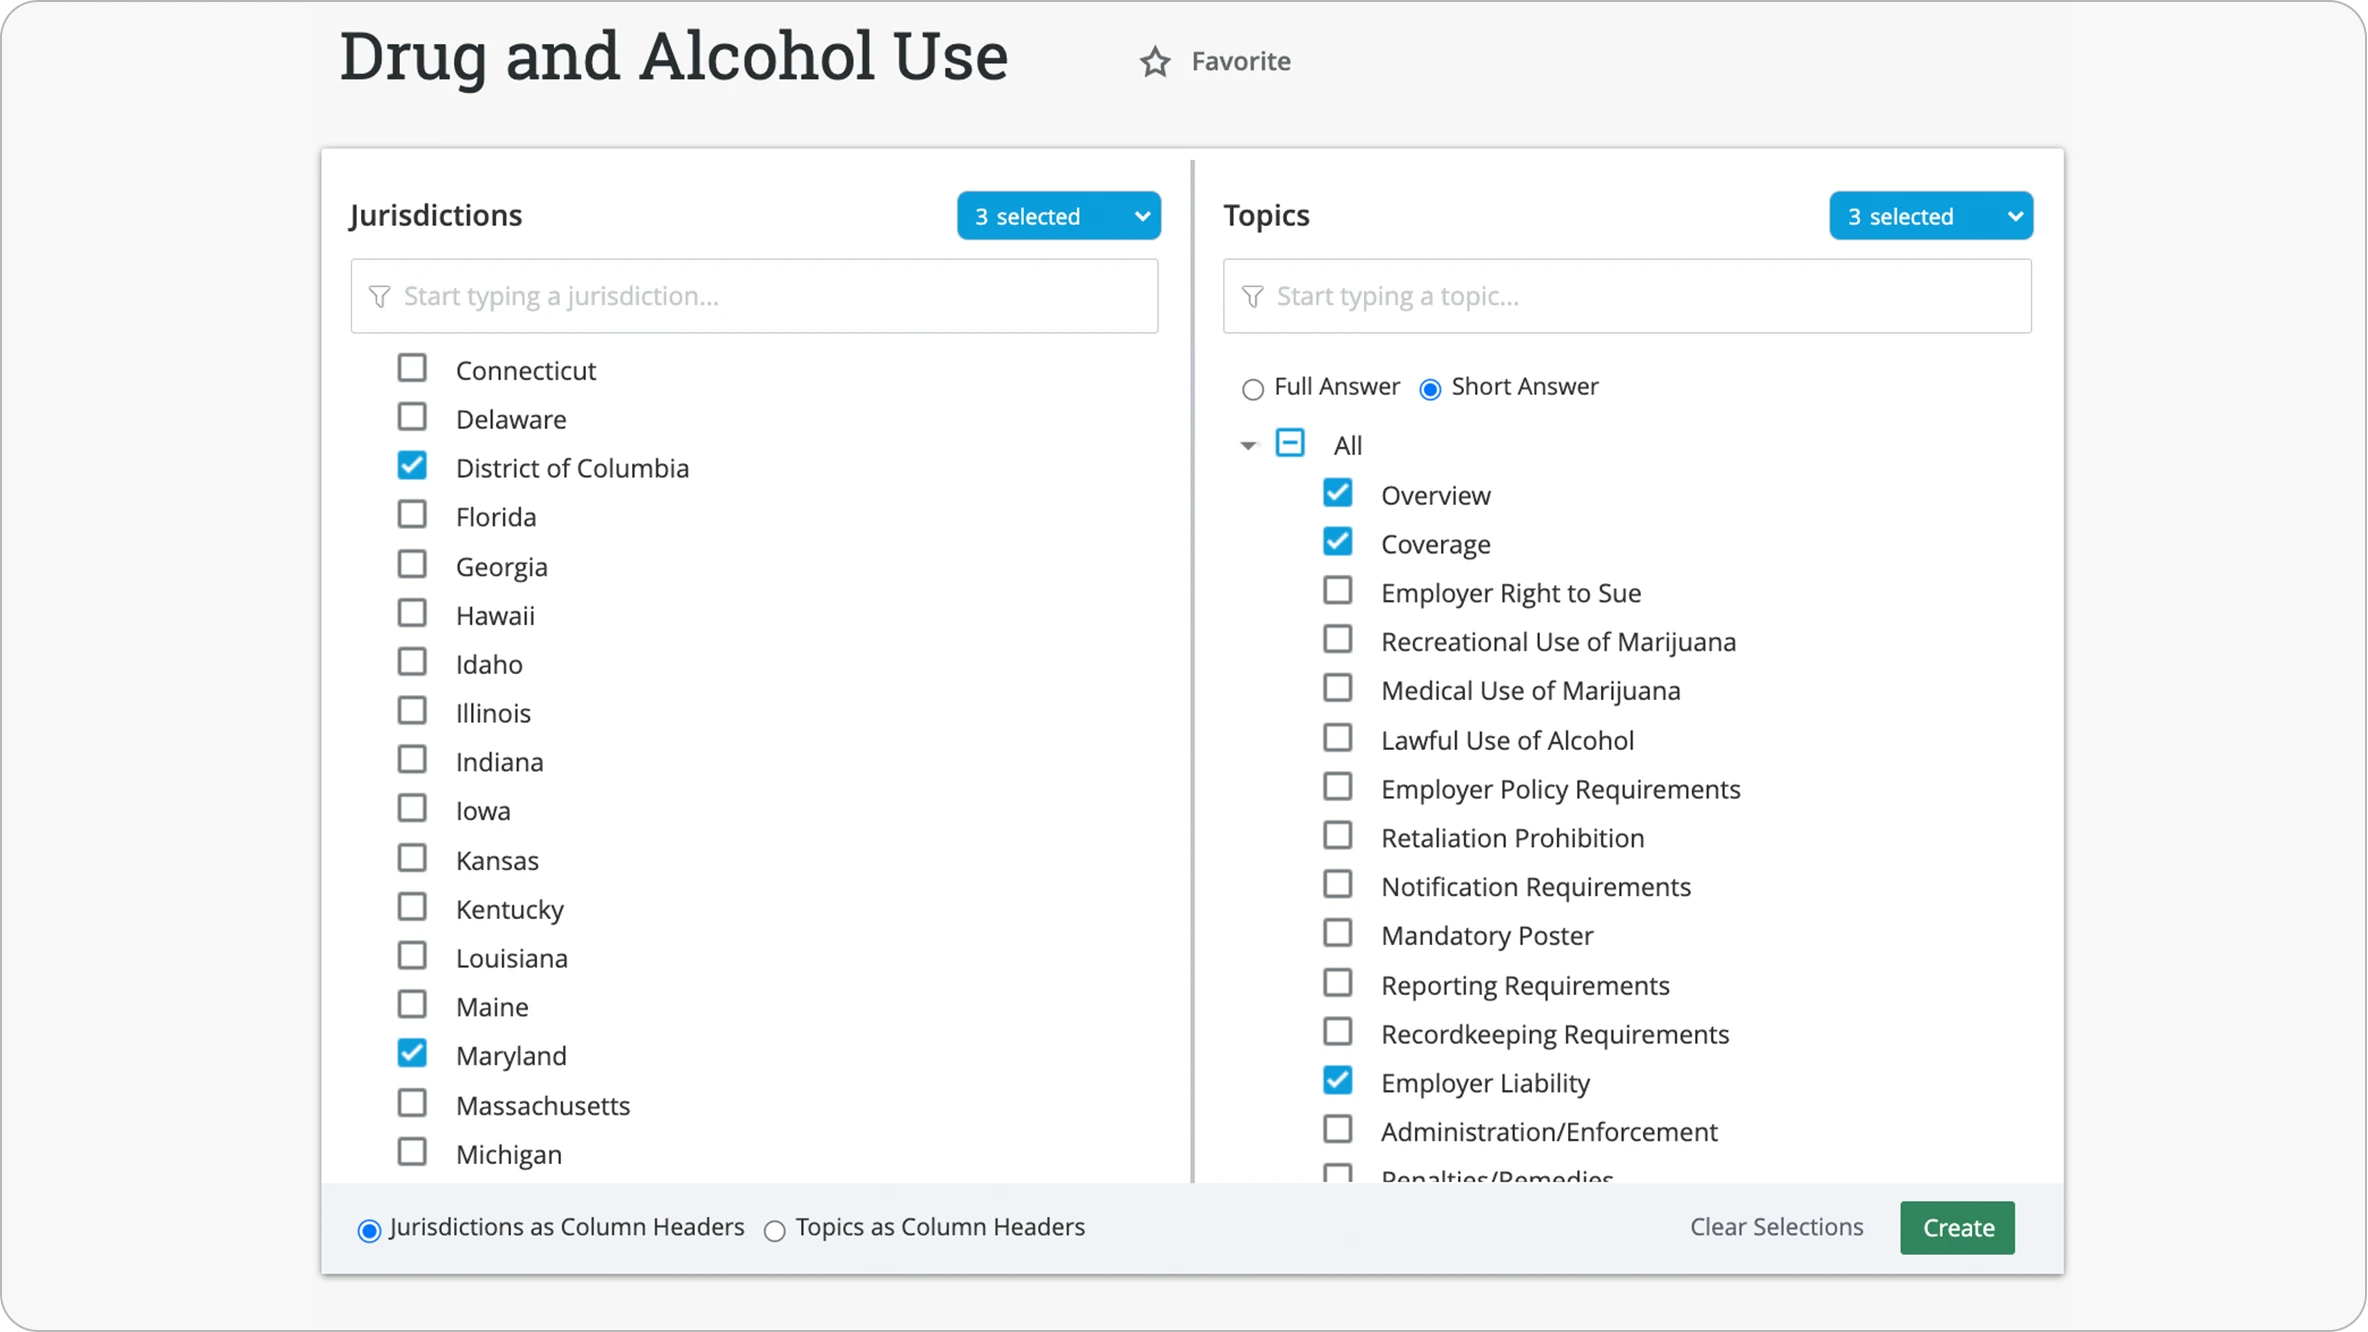Image resolution: width=2368 pixels, height=1332 pixels.
Task: Click the Create button
Action: [1956, 1227]
